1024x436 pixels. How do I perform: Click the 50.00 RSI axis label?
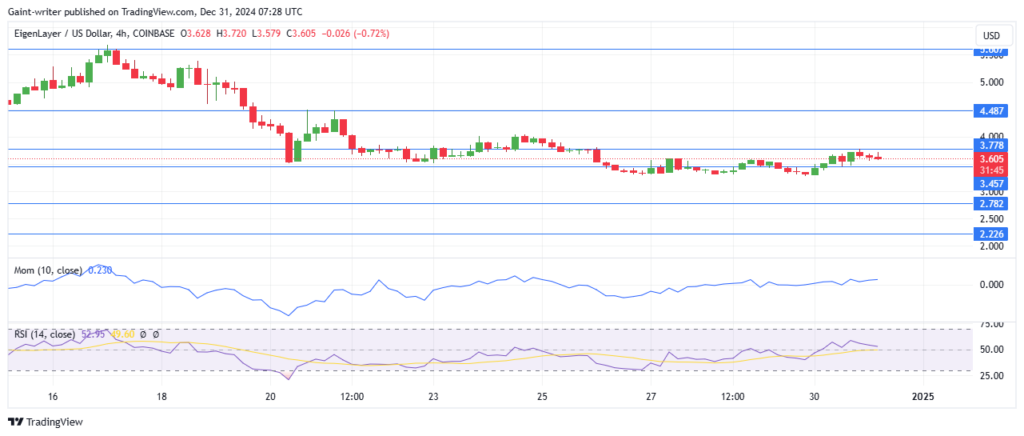point(990,349)
